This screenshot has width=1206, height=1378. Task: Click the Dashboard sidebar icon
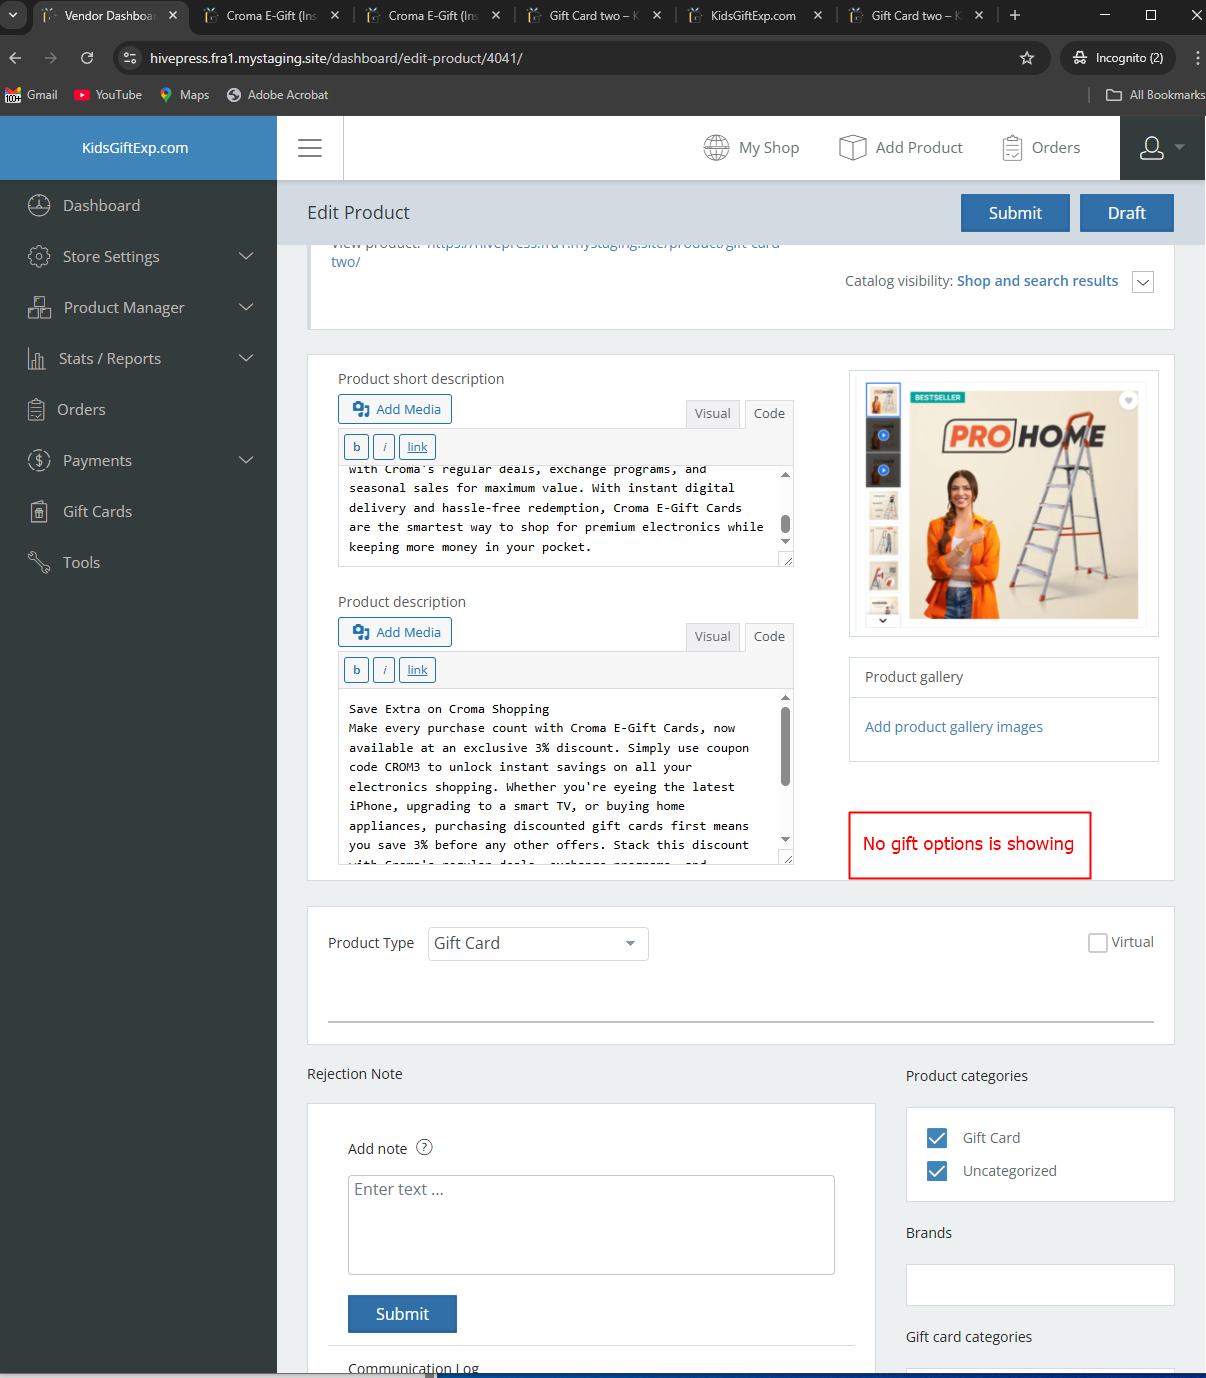point(39,206)
